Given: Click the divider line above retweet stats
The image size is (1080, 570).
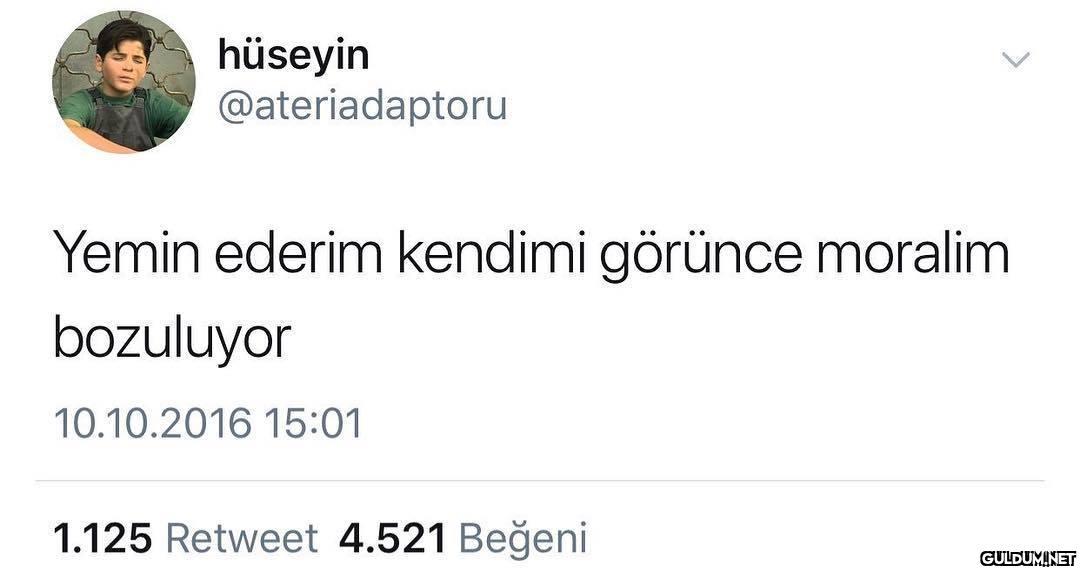Looking at the screenshot, I should pyautogui.click(x=540, y=481).
